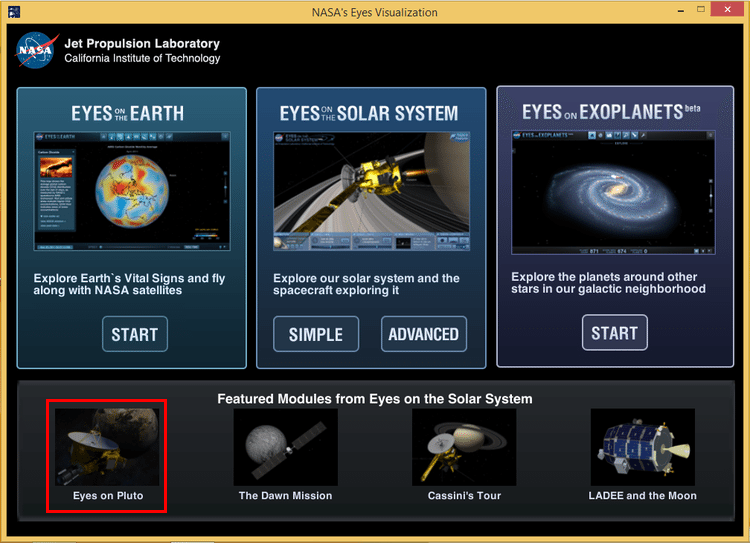This screenshot has height=543, width=750.
Task: Click the Eyes on the Solar System preview image
Action: point(372,191)
